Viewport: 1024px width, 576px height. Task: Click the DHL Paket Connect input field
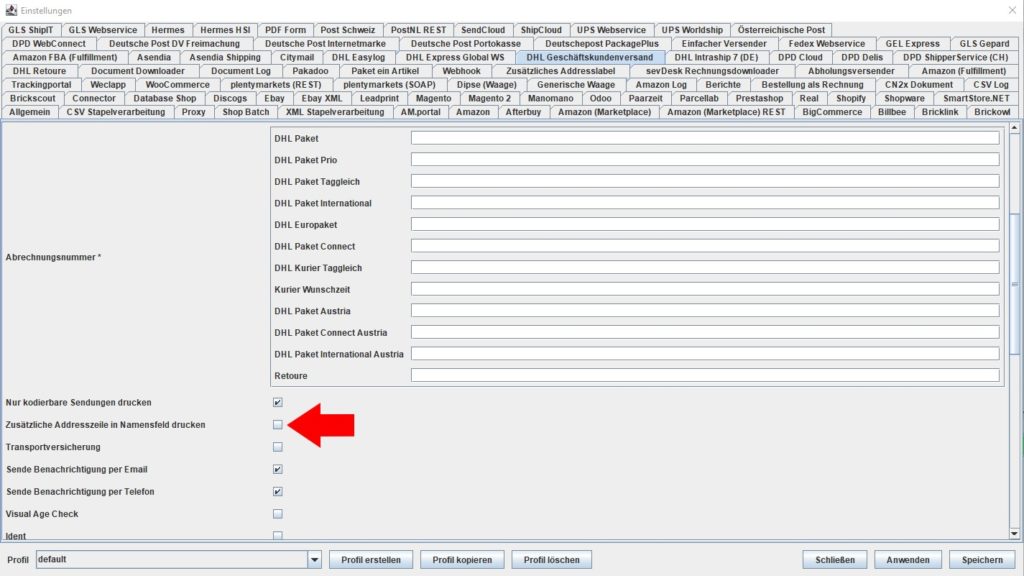click(x=705, y=246)
